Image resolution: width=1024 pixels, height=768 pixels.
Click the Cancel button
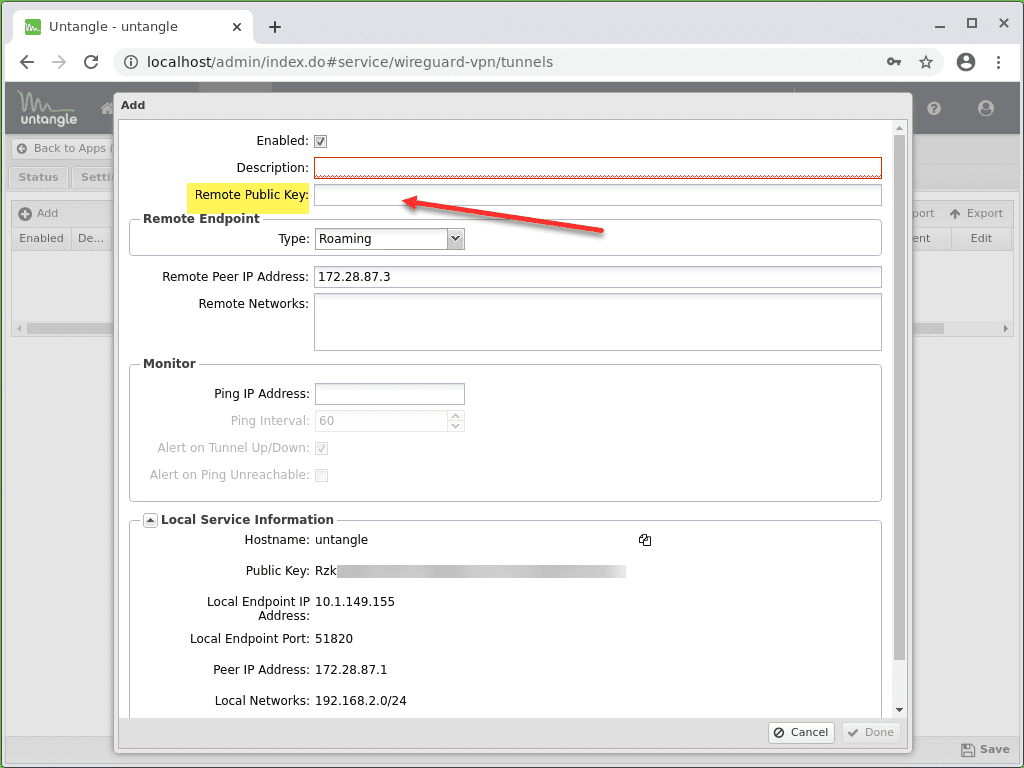[801, 732]
